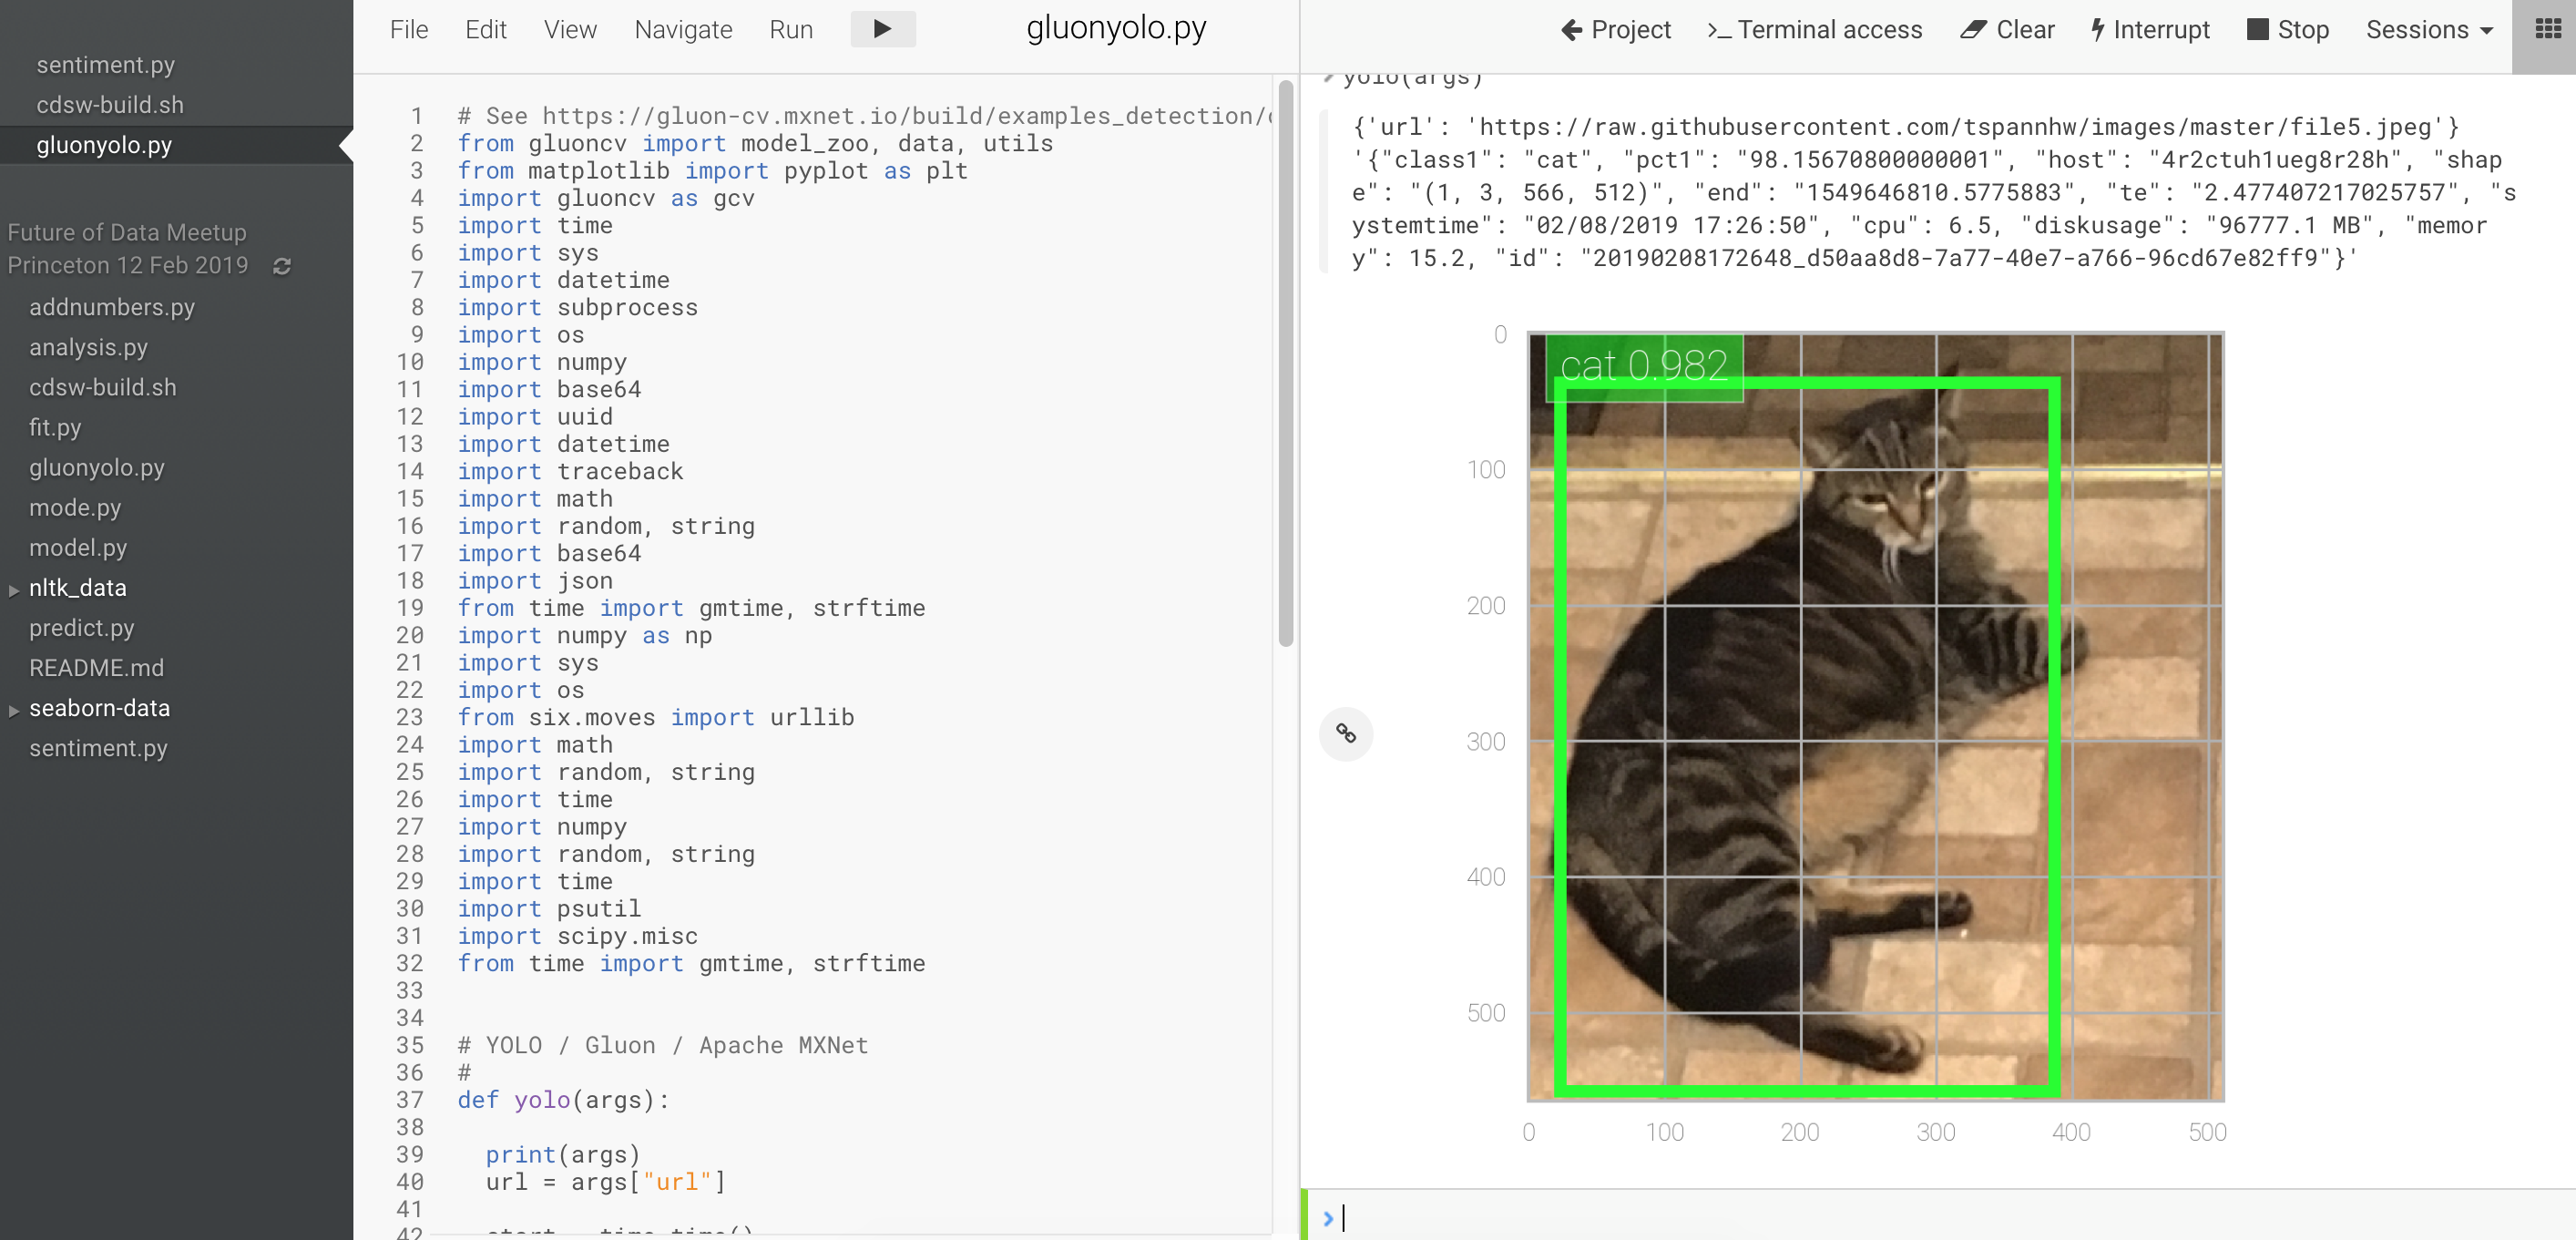Click the project refresh icon

[282, 266]
